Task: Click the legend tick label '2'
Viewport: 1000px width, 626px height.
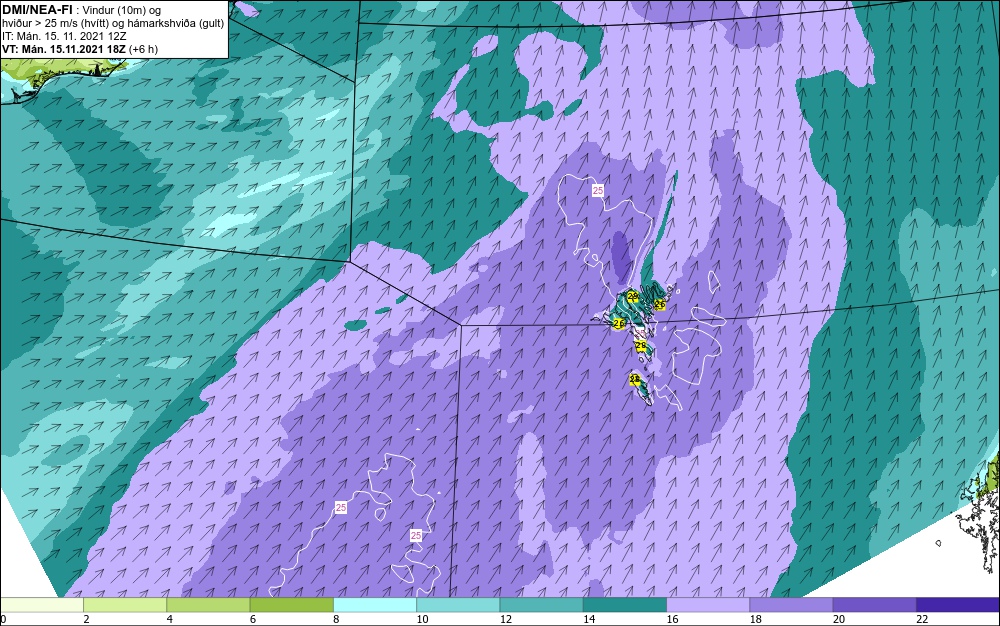Action: (x=86, y=619)
